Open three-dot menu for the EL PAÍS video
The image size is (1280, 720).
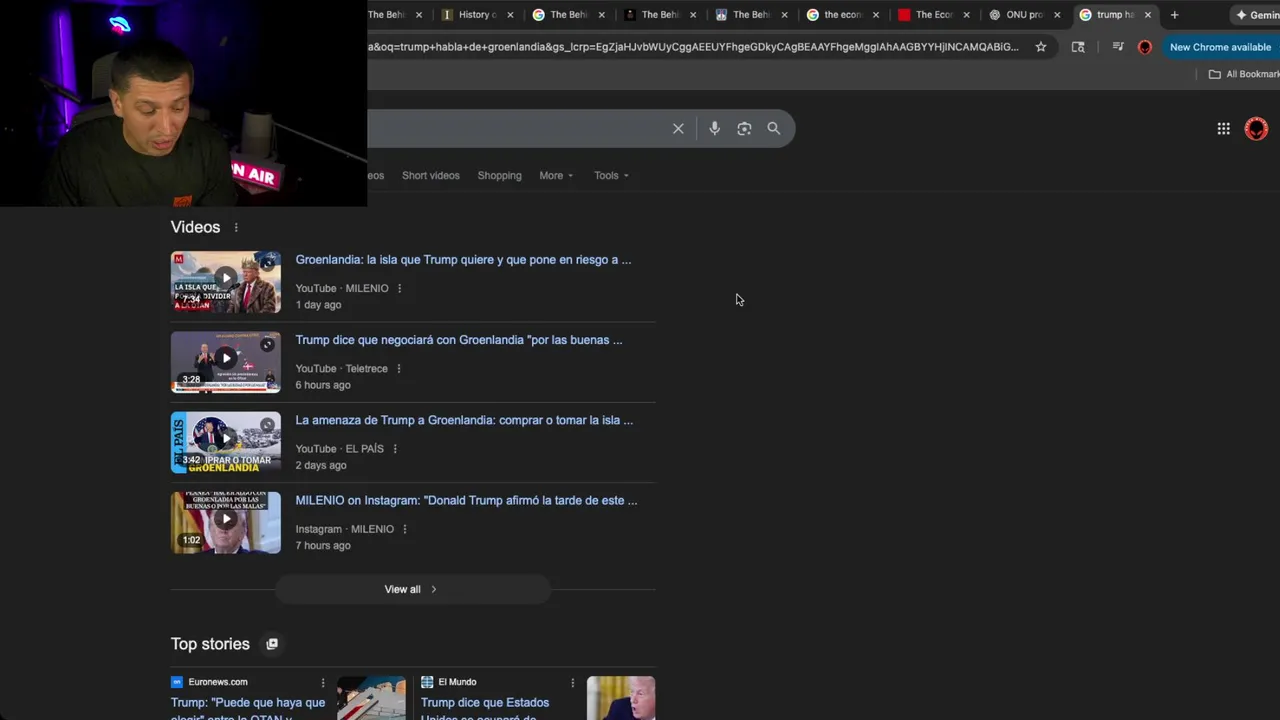click(395, 449)
